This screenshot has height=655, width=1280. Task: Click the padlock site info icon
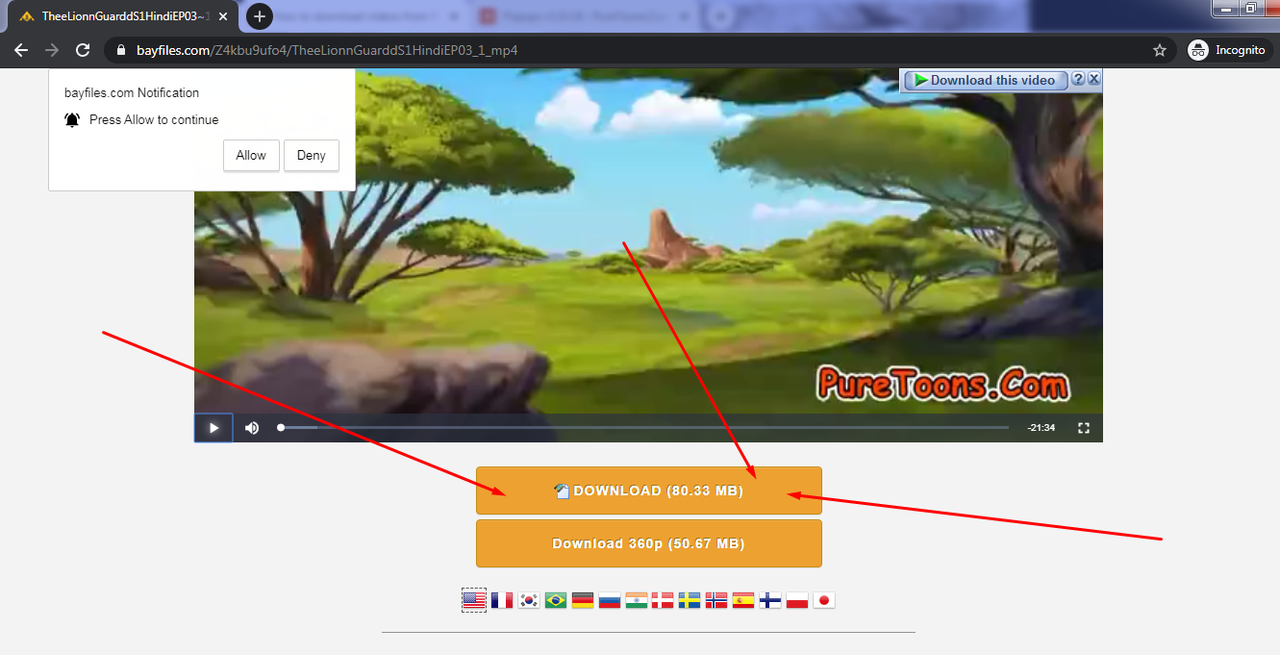click(x=121, y=50)
